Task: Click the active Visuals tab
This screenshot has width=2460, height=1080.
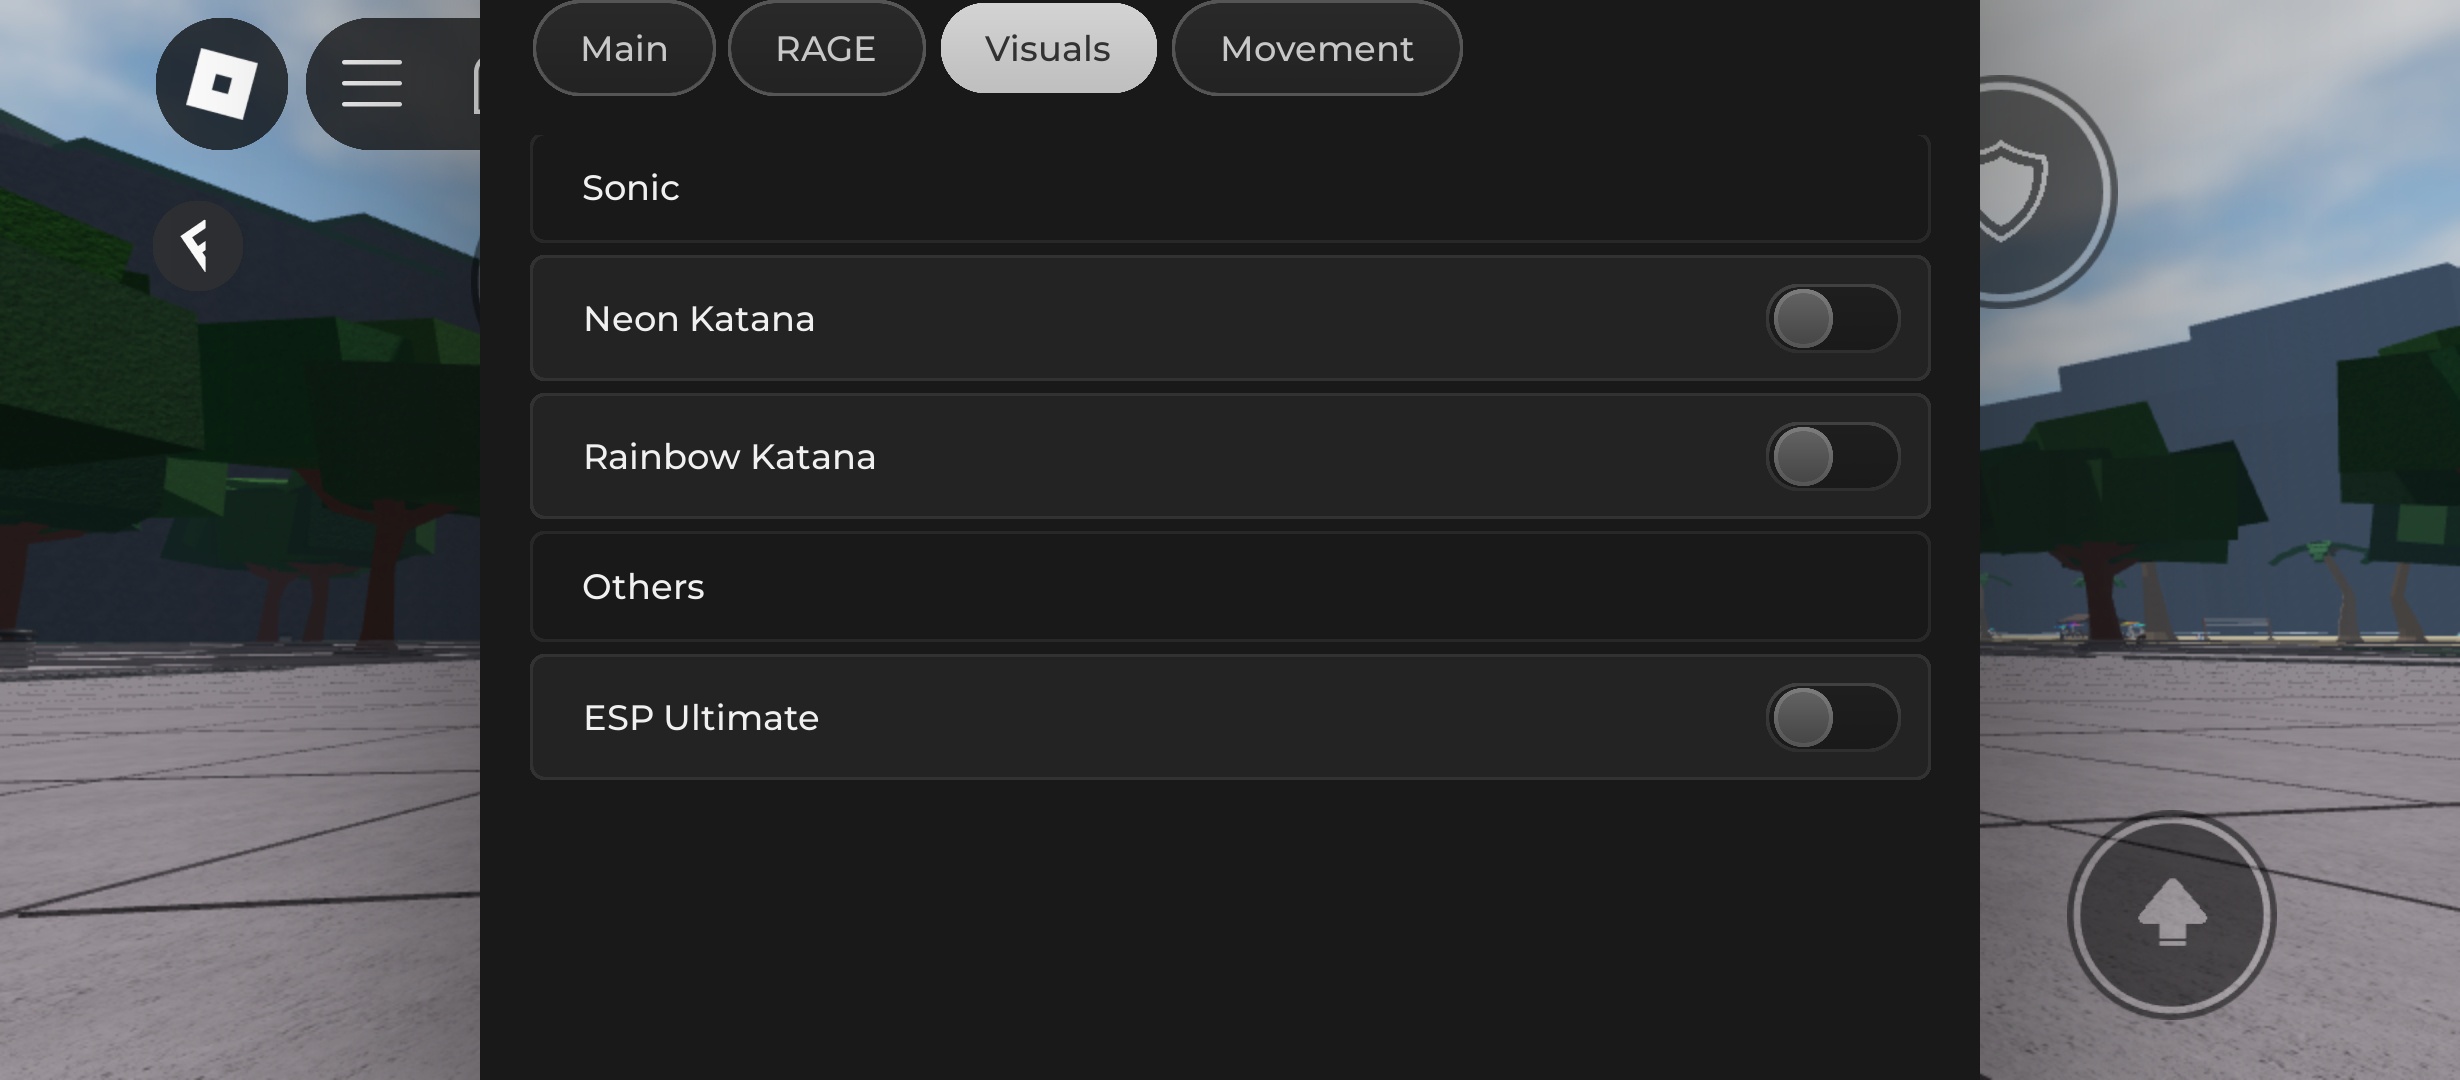Action: 1048,48
